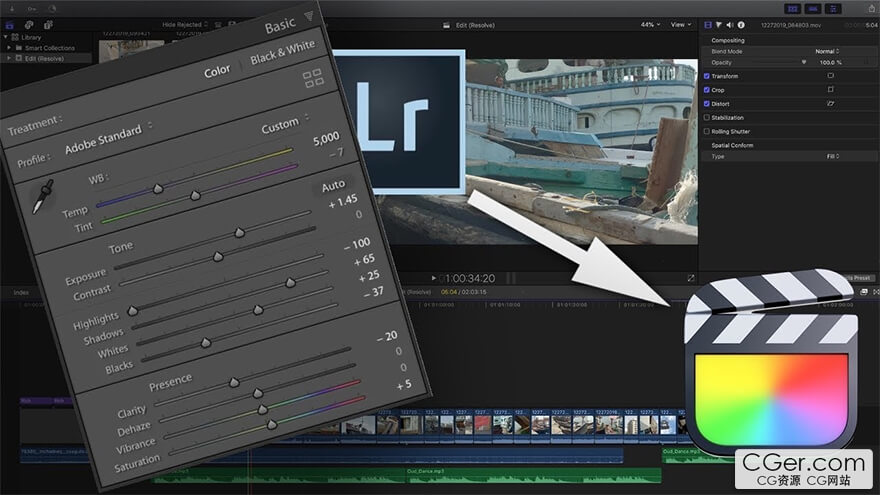Open the viewer zoom 44% dropdown

point(650,24)
